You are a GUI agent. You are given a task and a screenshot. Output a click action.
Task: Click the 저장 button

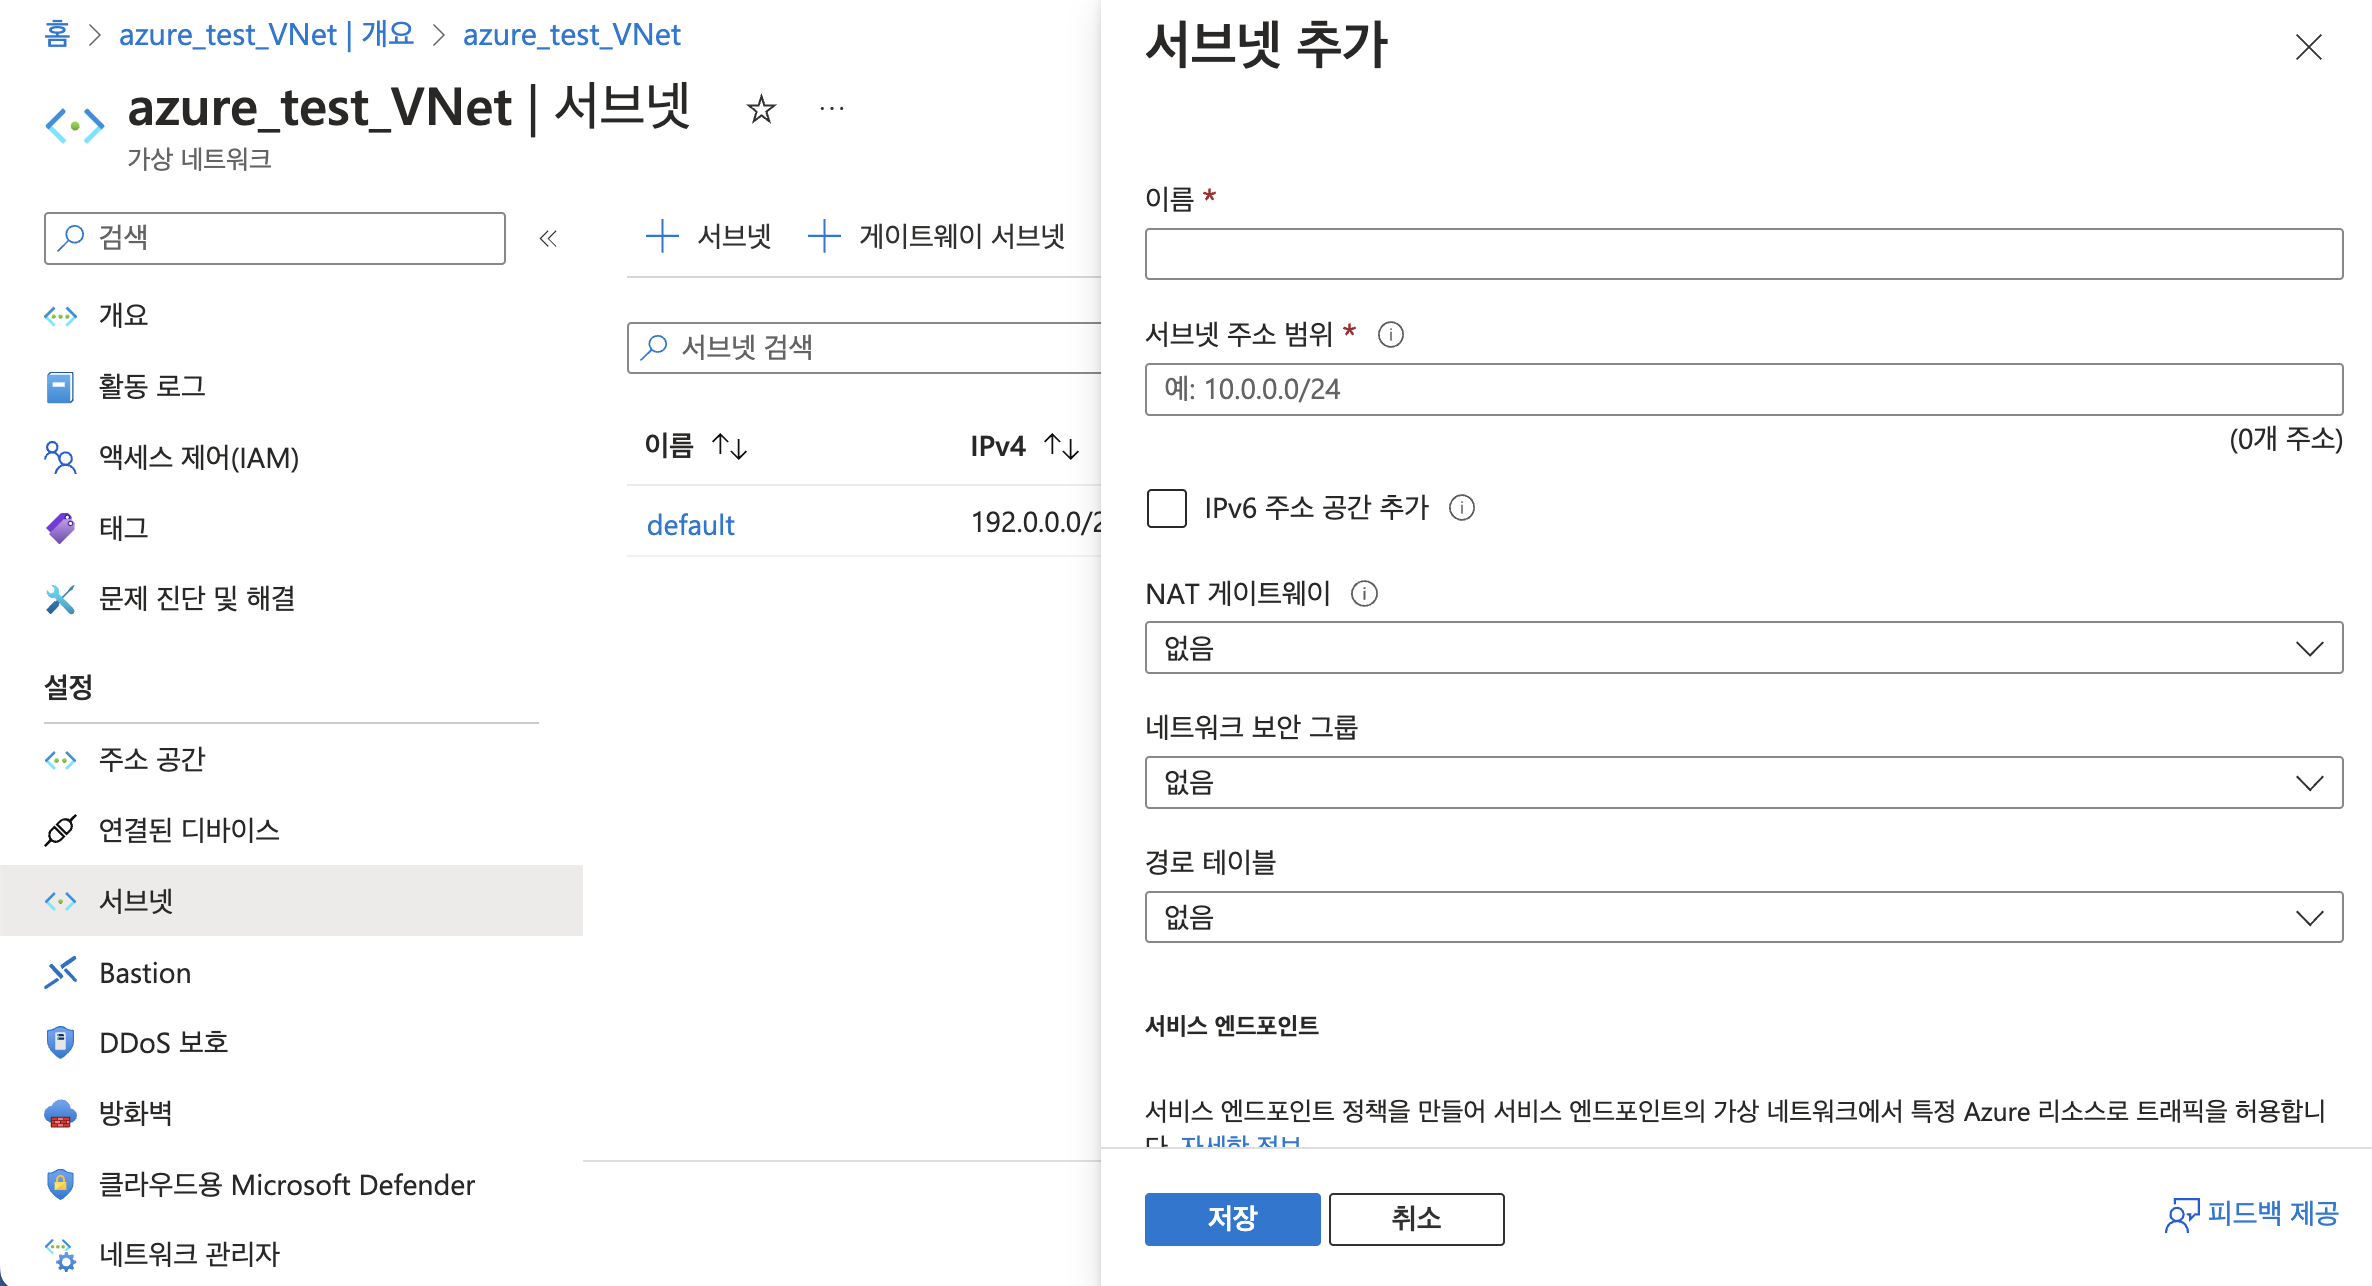[x=1231, y=1218]
